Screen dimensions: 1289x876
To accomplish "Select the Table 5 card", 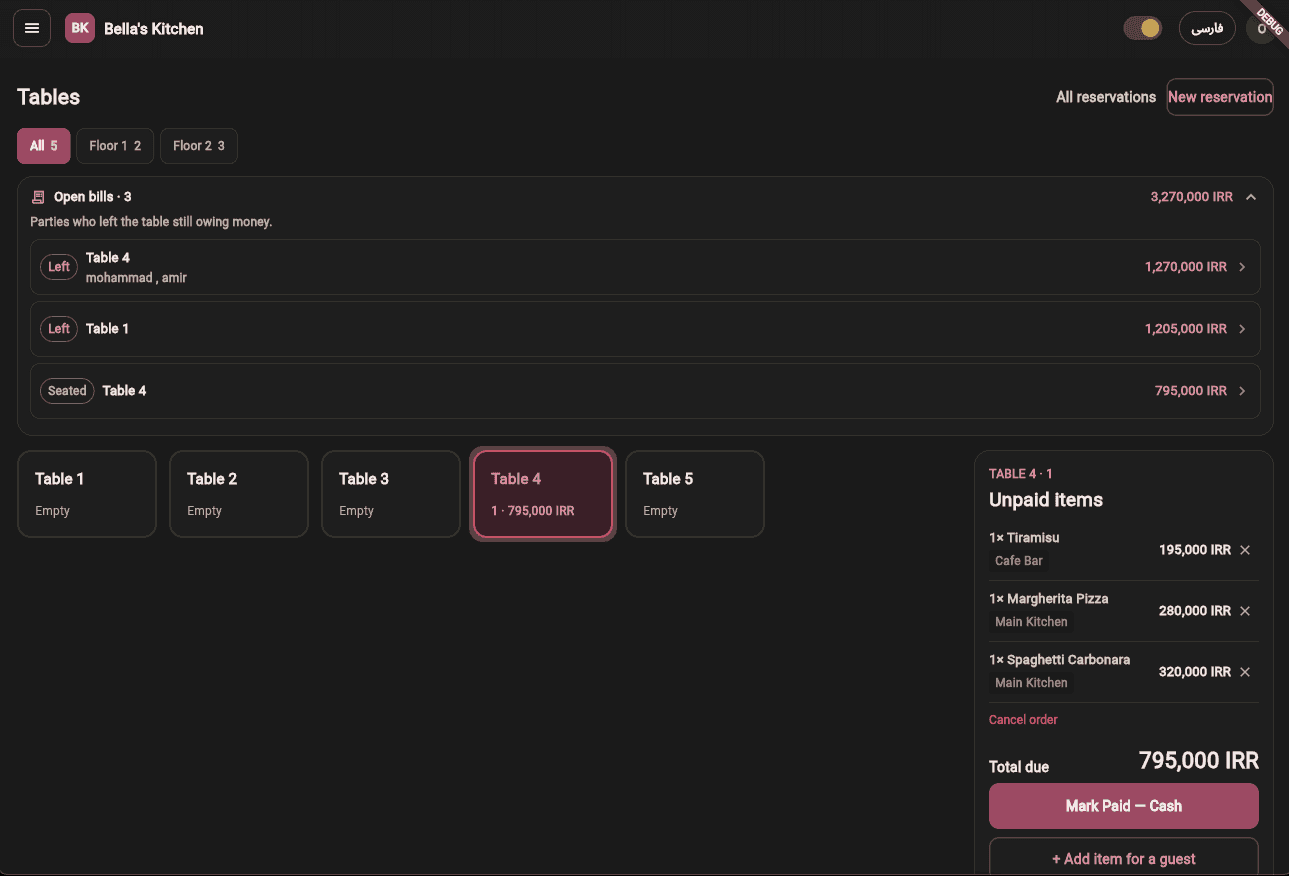I will (695, 494).
